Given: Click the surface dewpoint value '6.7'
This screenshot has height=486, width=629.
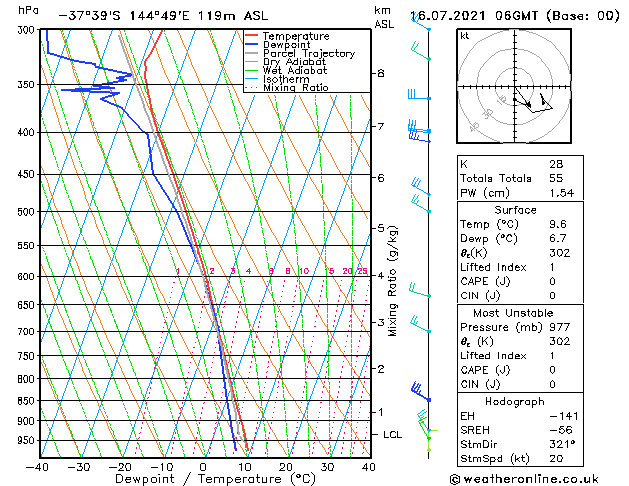Looking at the screenshot, I should coord(558,239).
